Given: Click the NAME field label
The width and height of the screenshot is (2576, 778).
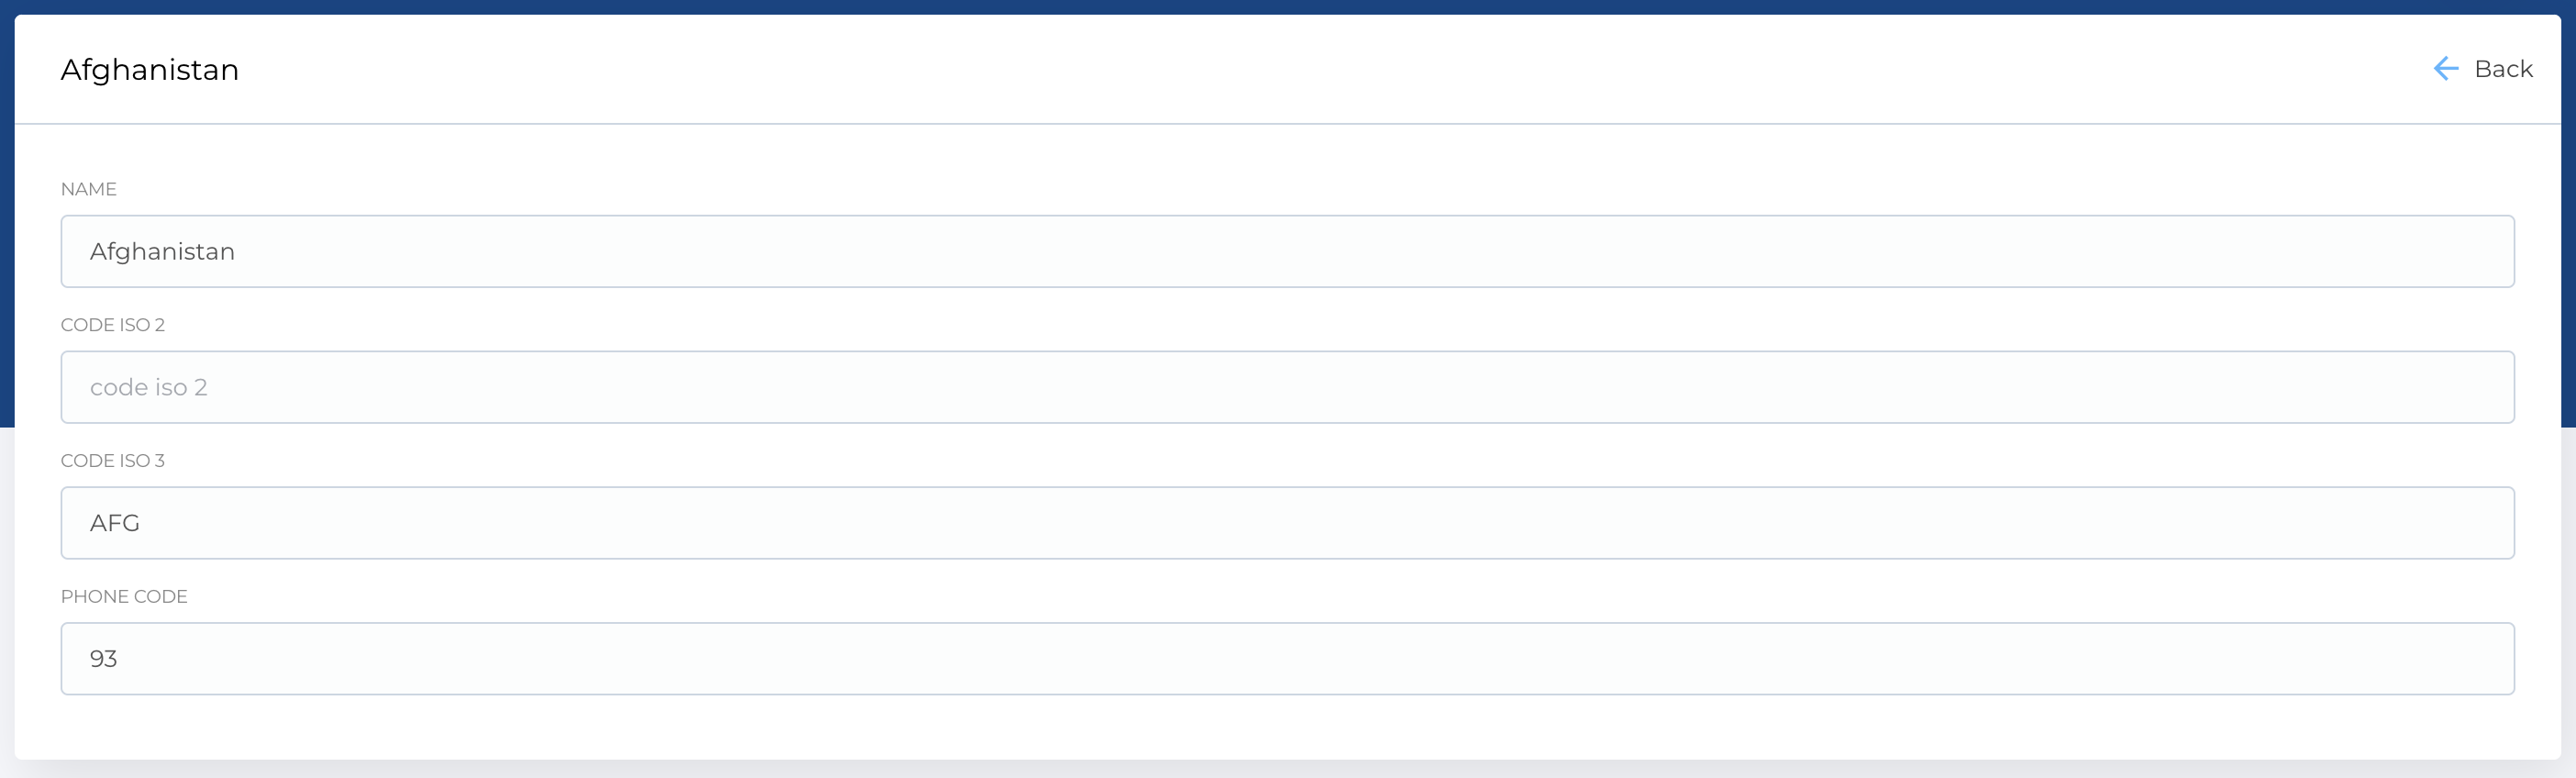Looking at the screenshot, I should pyautogui.click(x=89, y=189).
